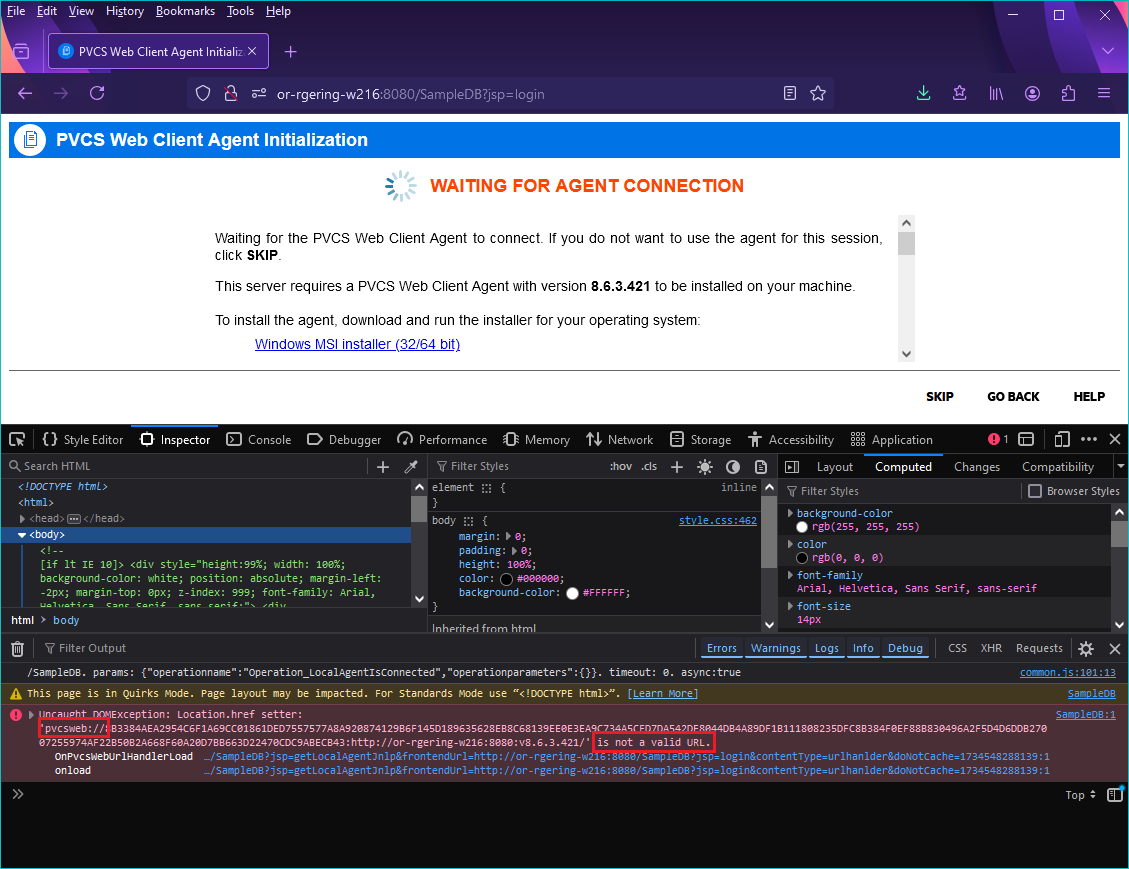Disable the Debug filter in console output

coord(905,648)
